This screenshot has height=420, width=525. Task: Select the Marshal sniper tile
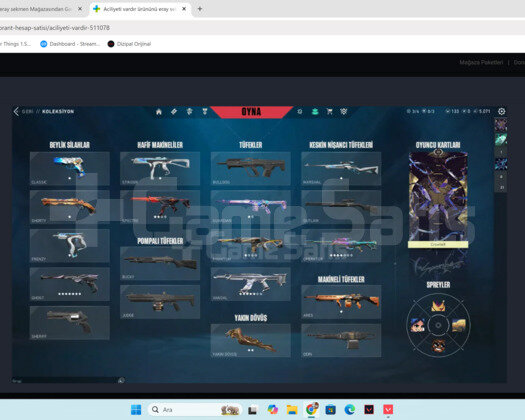(341, 168)
